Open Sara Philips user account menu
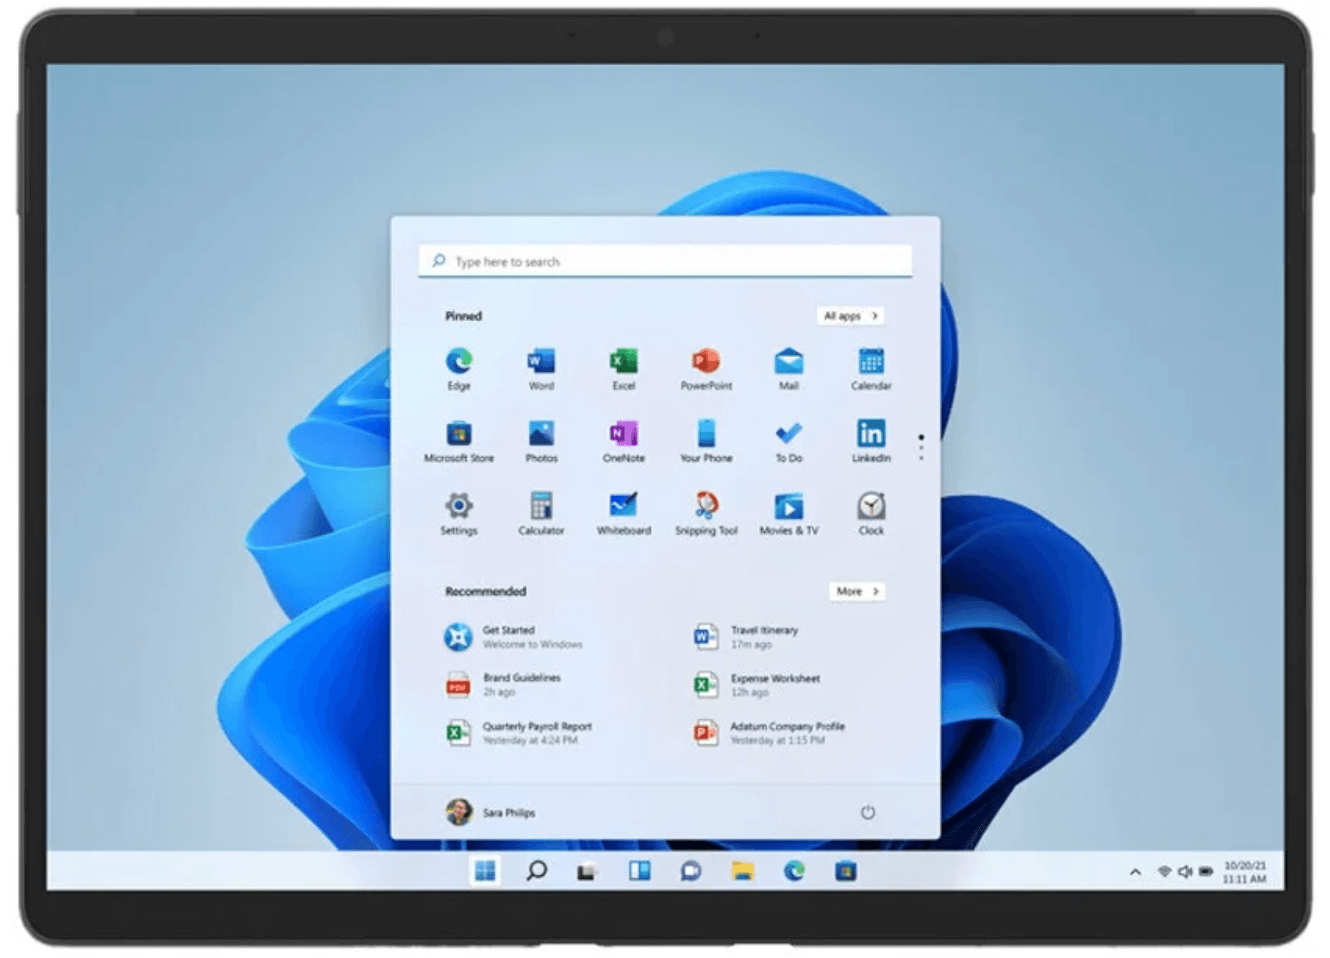 pos(491,812)
